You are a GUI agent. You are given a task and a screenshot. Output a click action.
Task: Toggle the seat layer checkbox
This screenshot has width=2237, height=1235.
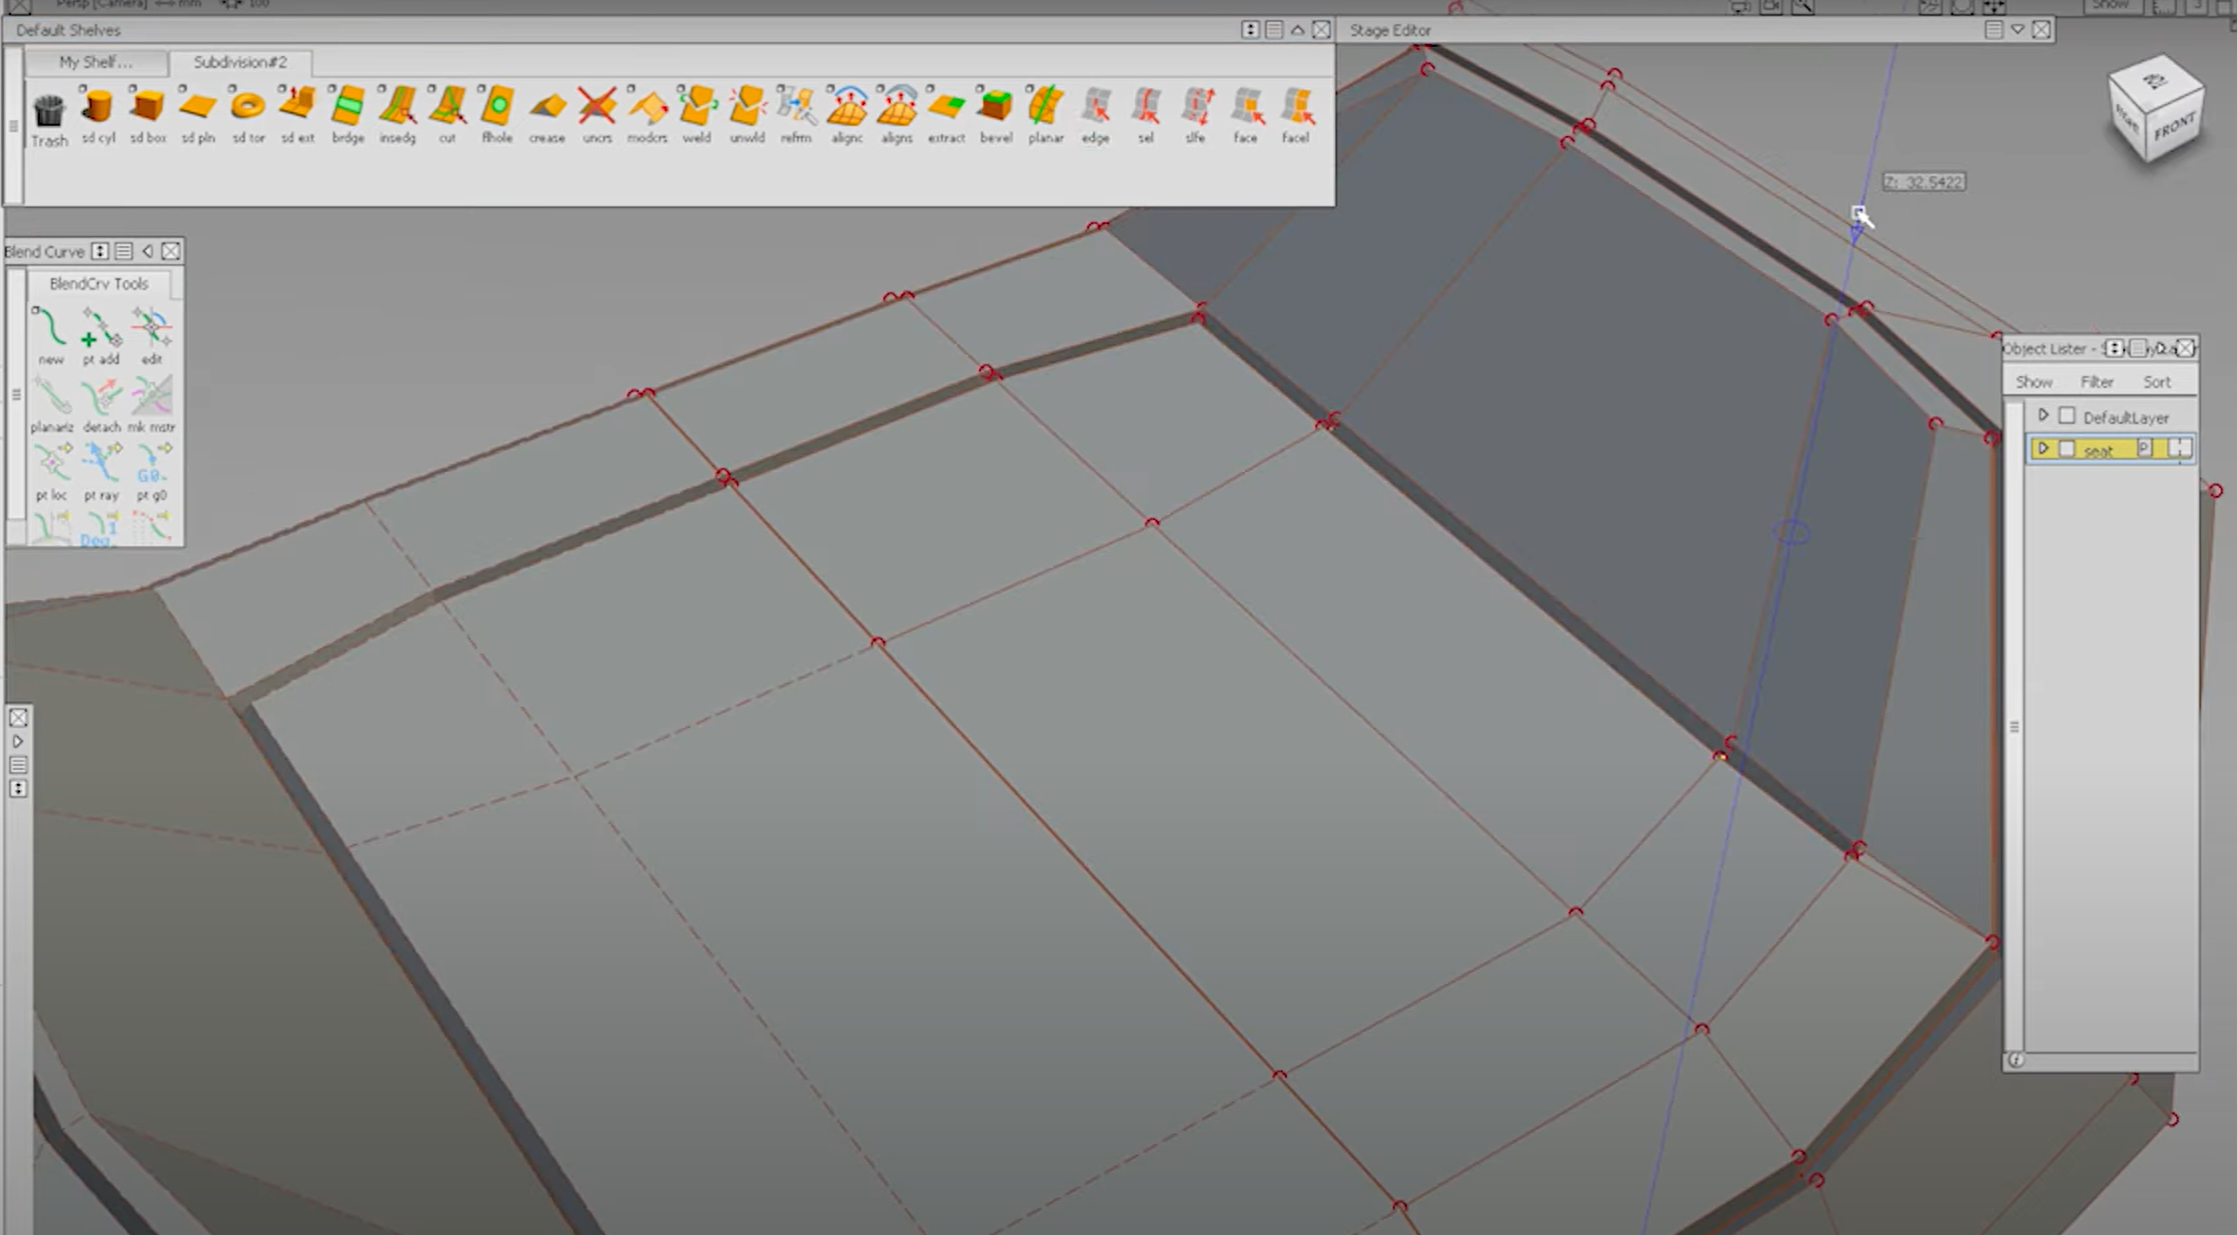[2068, 449]
